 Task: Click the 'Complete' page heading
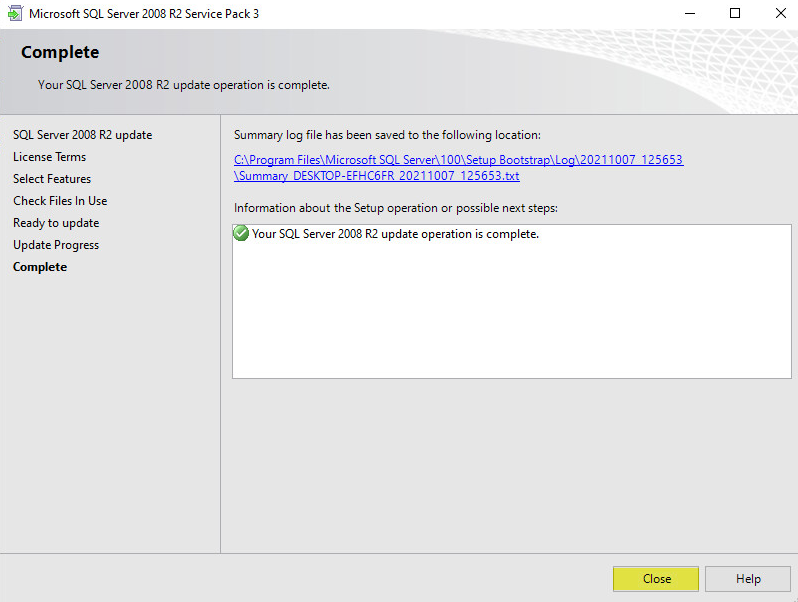60,52
